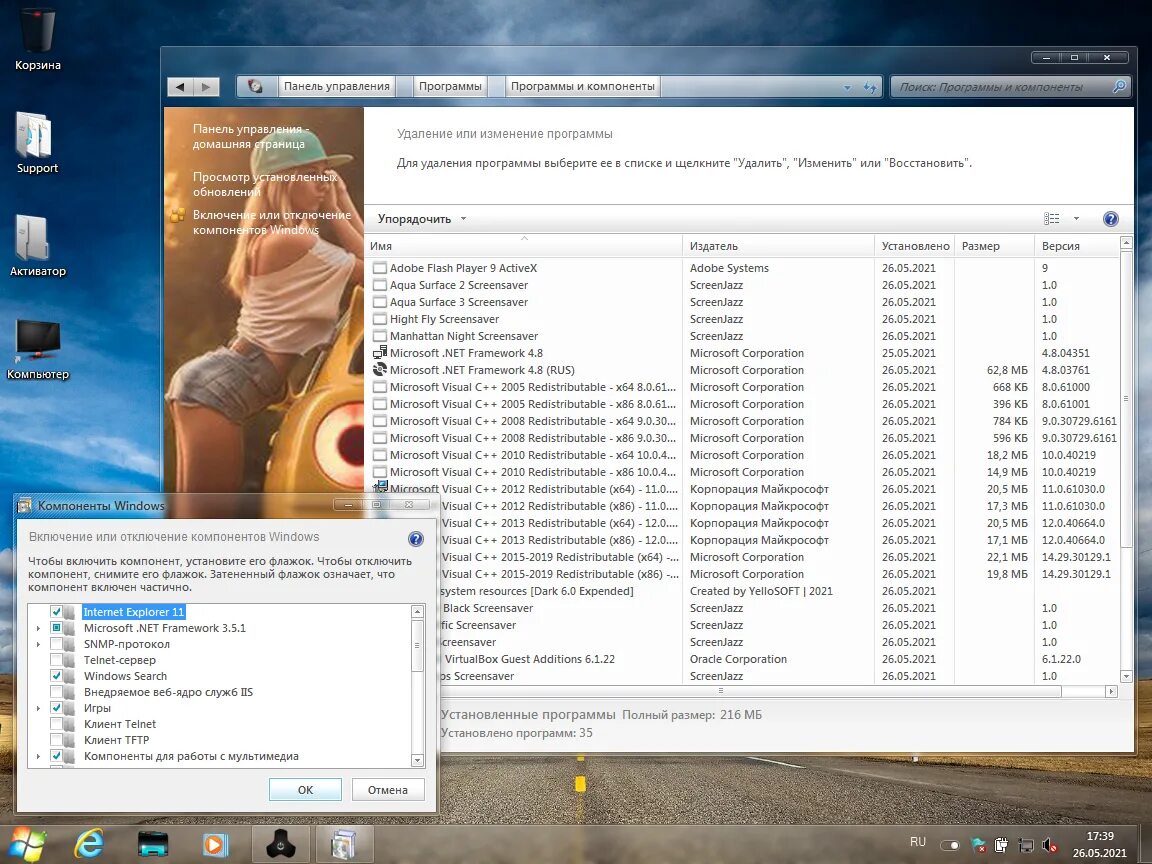This screenshot has width=1152, height=864.
Task: Click the Back navigation arrow
Action: pyautogui.click(x=180, y=87)
